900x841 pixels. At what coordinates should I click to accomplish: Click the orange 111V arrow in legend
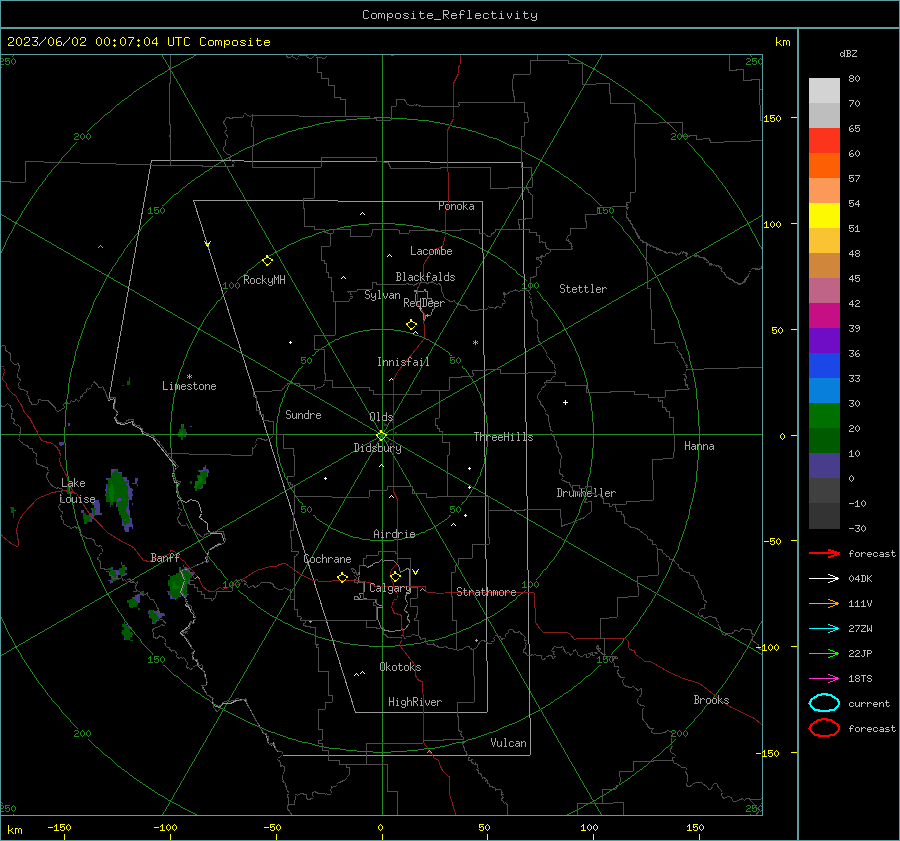pos(824,603)
